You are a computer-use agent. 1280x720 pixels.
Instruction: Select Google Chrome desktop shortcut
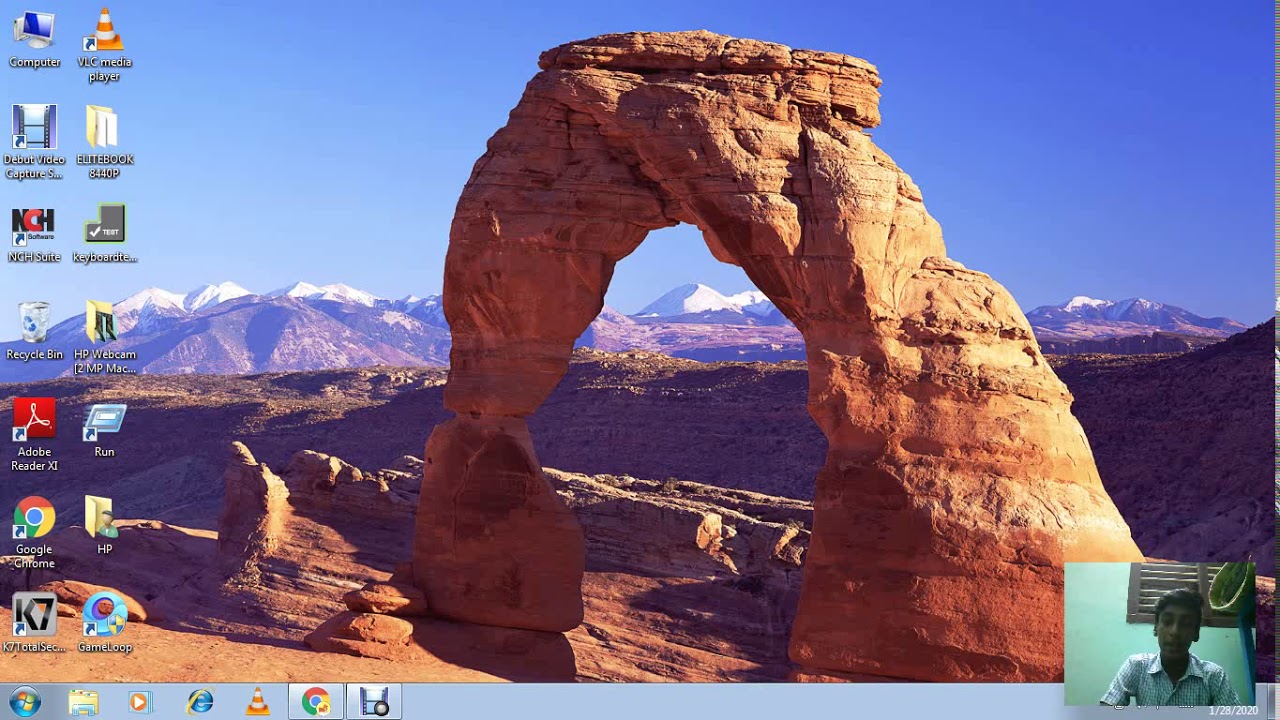(34, 533)
